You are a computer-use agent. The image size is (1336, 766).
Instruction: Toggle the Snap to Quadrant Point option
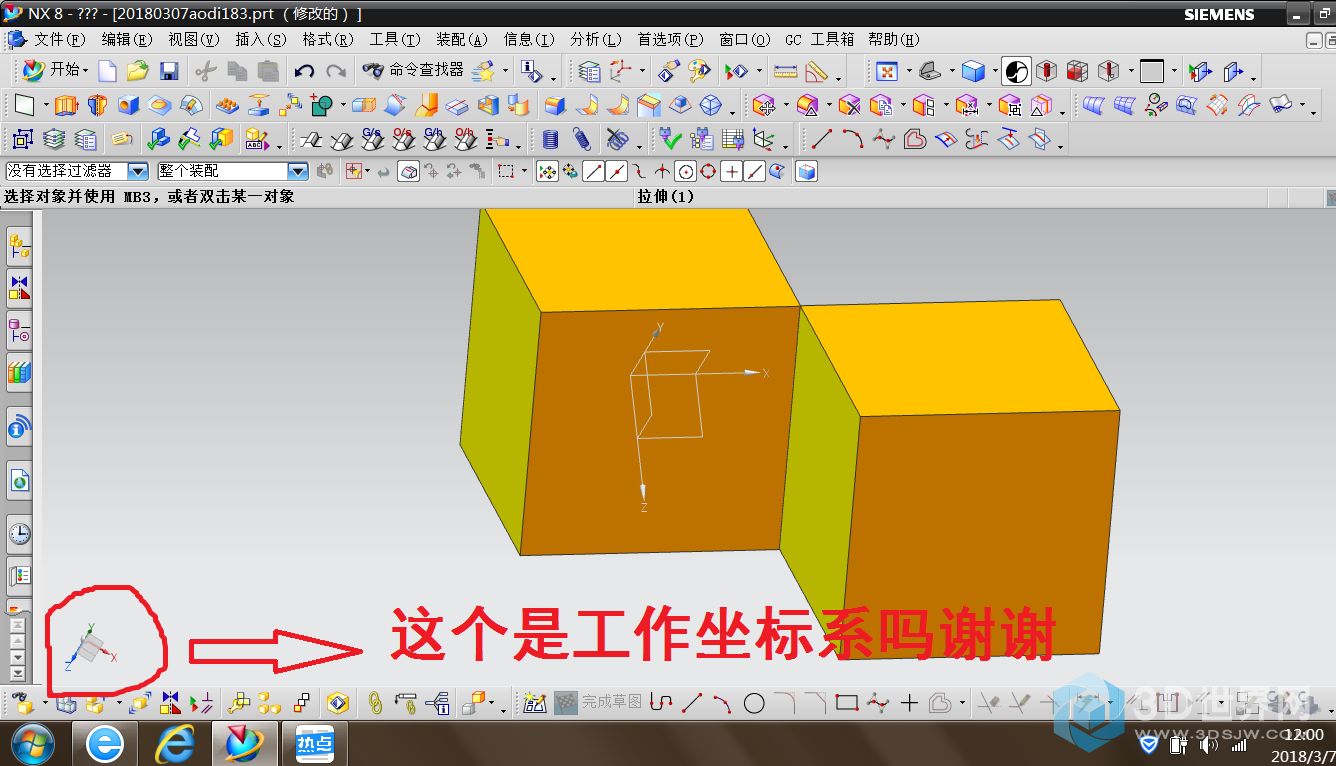tap(708, 172)
